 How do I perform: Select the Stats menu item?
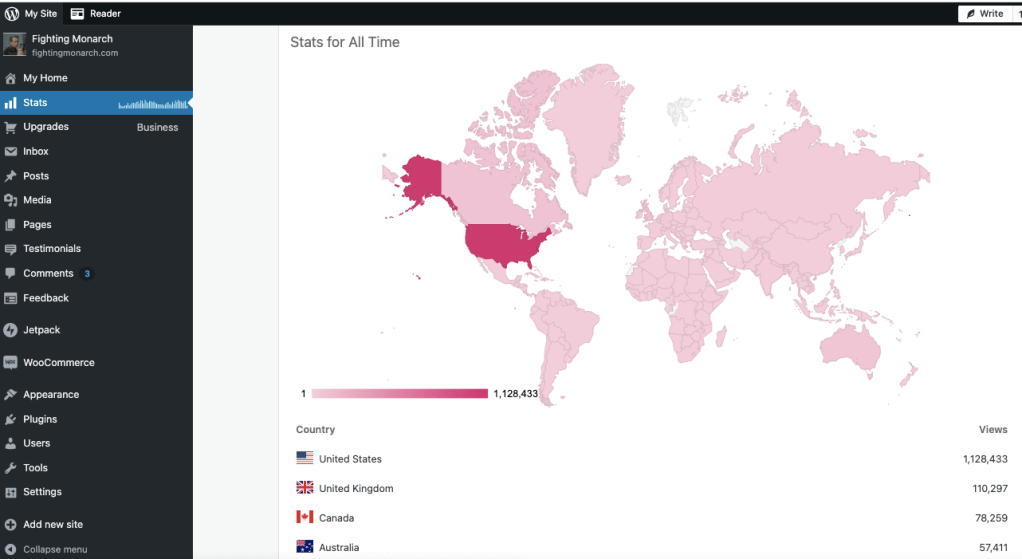35,103
